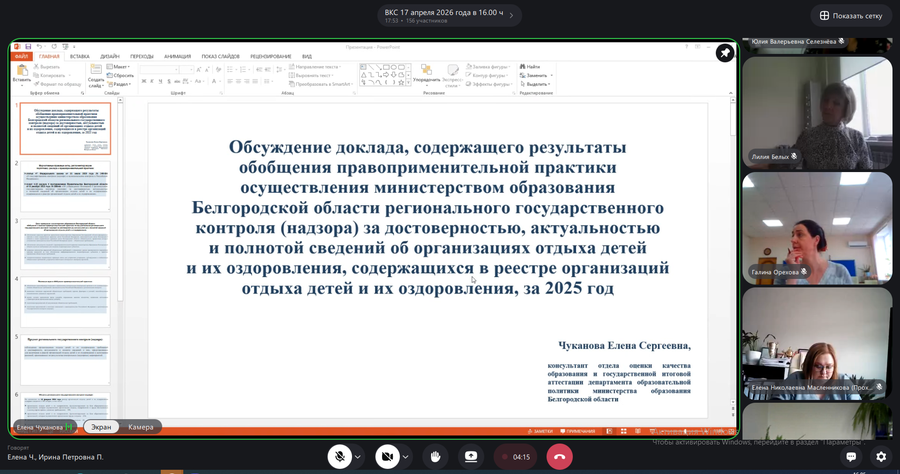Open call settings via the gear icon
The width and height of the screenshot is (900, 474).
(881, 456)
